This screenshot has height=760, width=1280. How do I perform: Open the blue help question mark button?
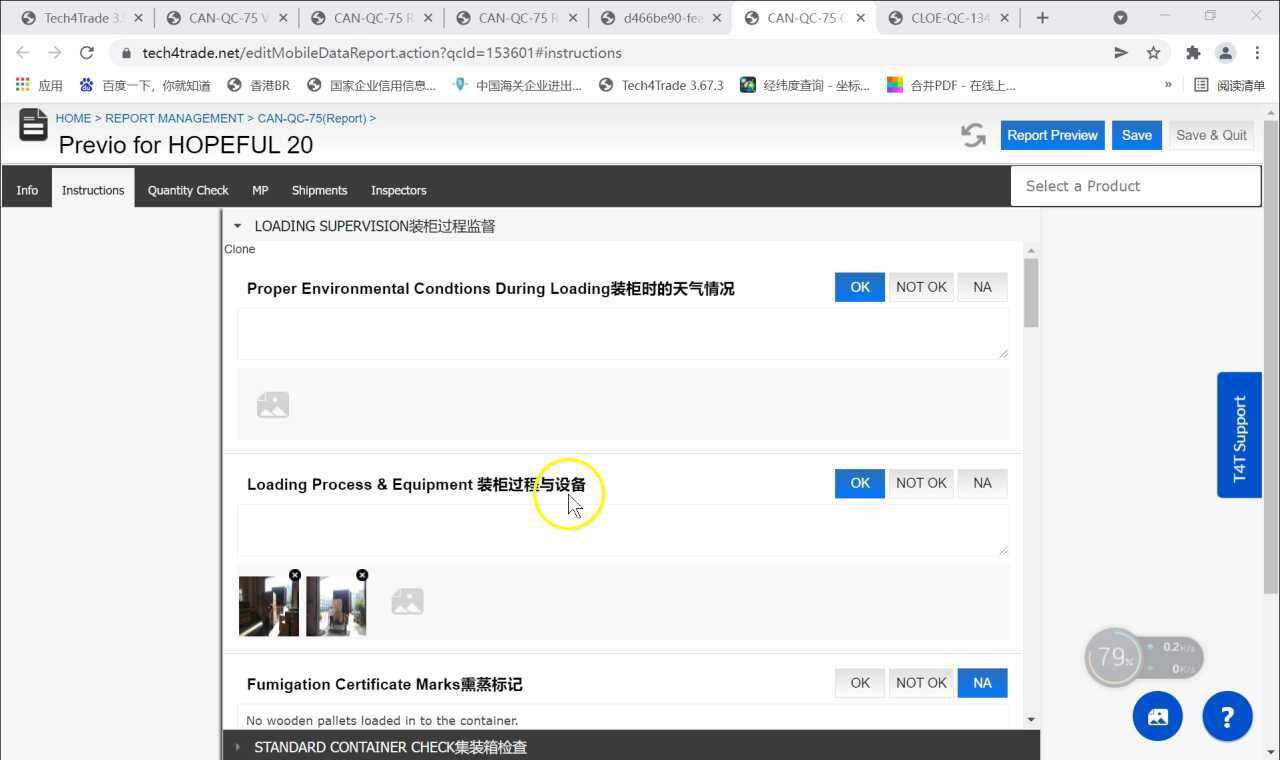(x=1227, y=716)
